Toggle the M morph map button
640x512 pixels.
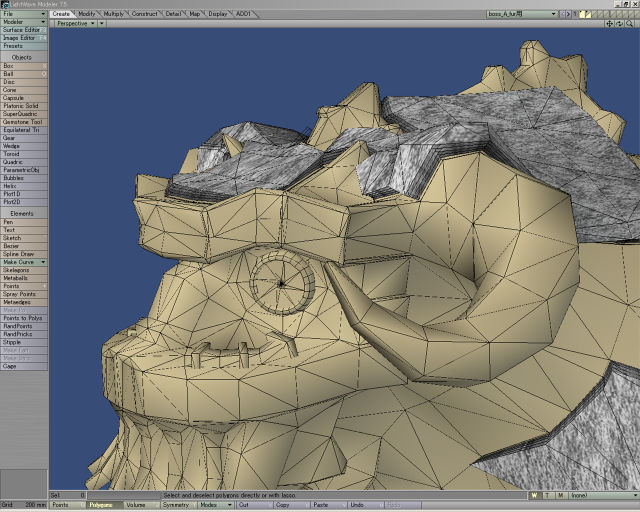coord(561,495)
